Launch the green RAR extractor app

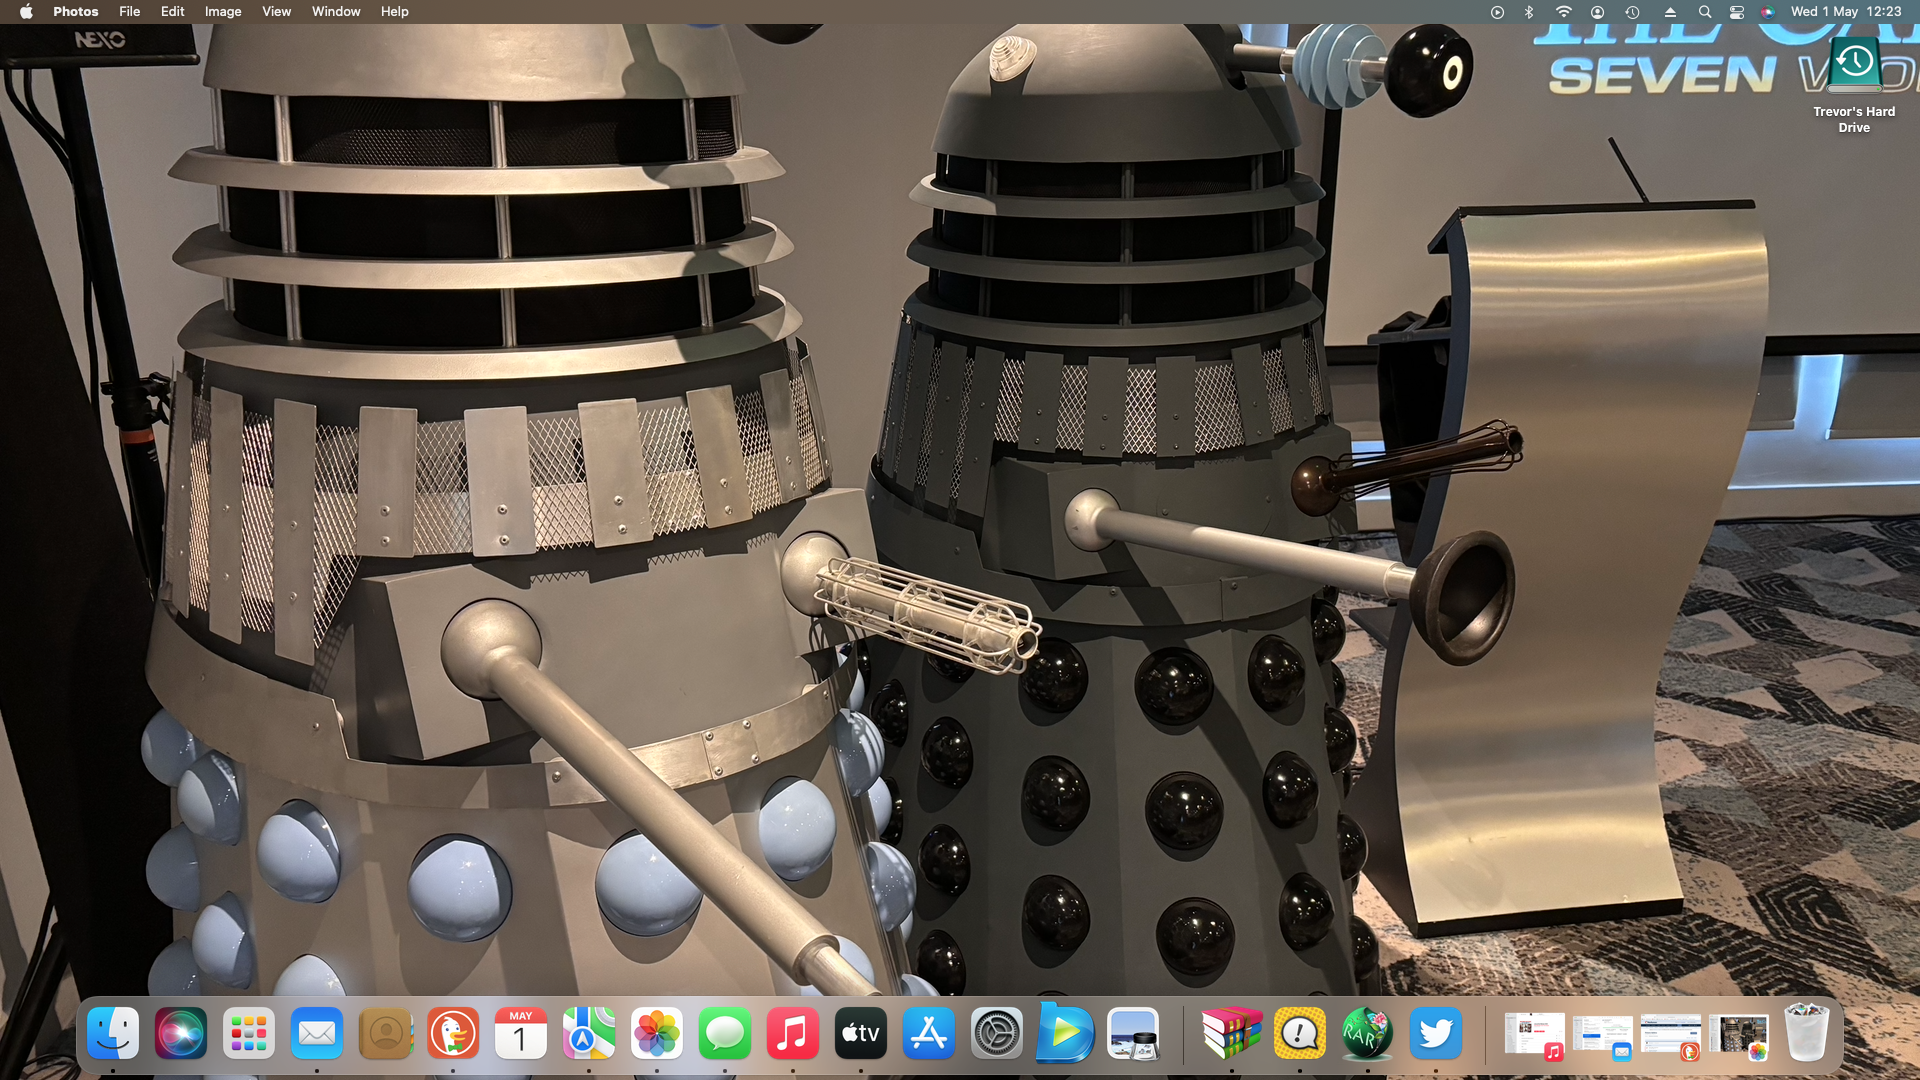(1368, 1033)
